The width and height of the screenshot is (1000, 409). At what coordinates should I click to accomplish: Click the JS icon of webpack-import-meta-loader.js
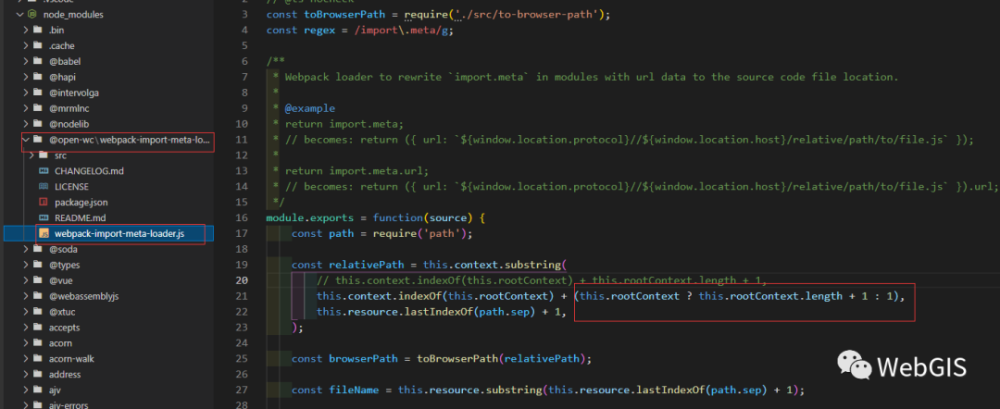[x=44, y=234]
